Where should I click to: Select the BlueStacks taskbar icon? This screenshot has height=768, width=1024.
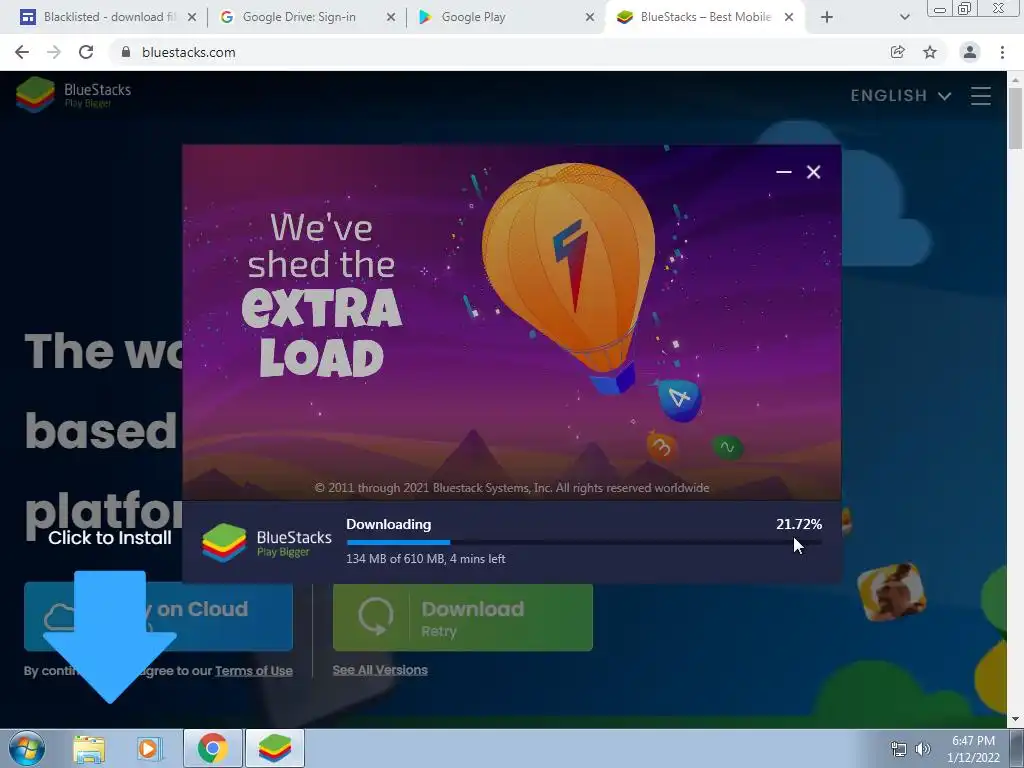[x=275, y=748]
